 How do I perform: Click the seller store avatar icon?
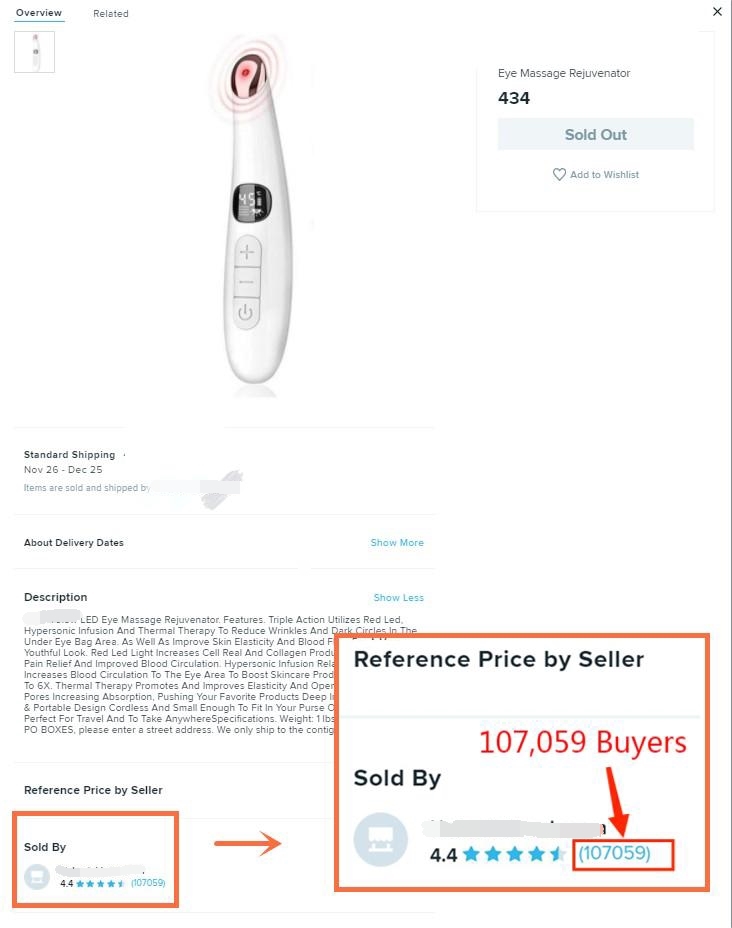click(x=37, y=877)
